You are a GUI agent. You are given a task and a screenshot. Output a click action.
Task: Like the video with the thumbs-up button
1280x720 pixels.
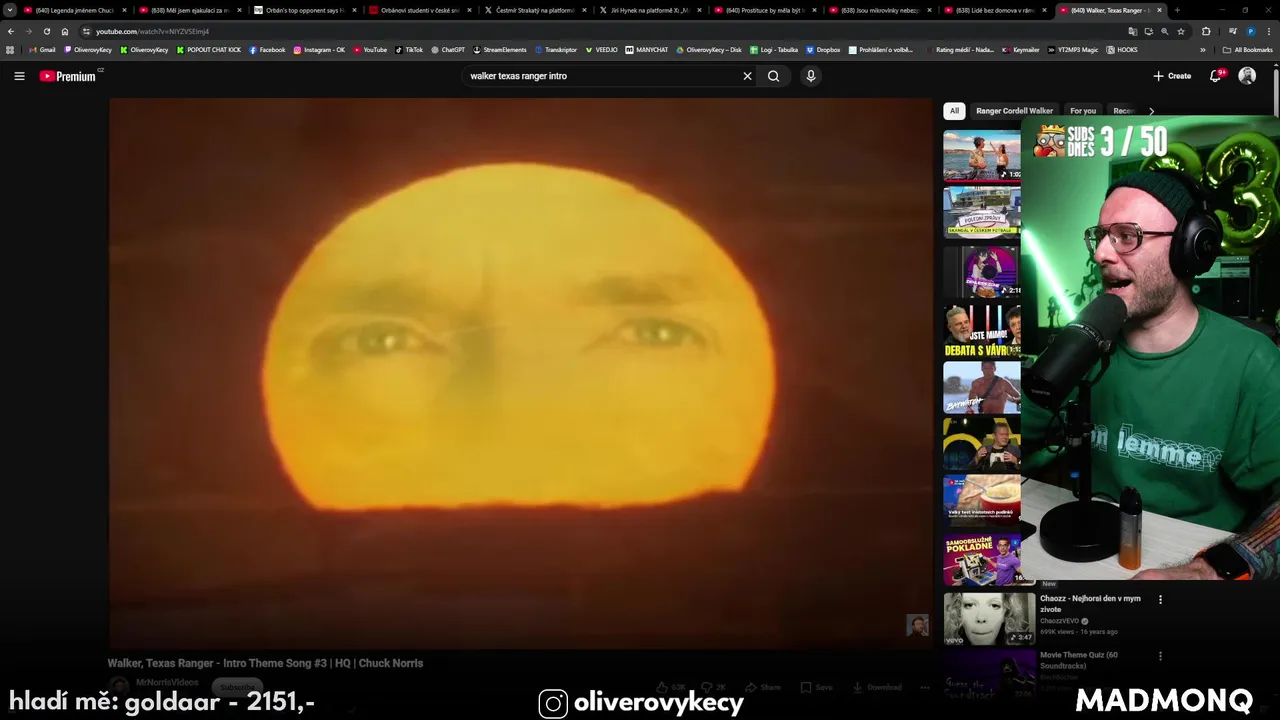[x=672, y=687]
